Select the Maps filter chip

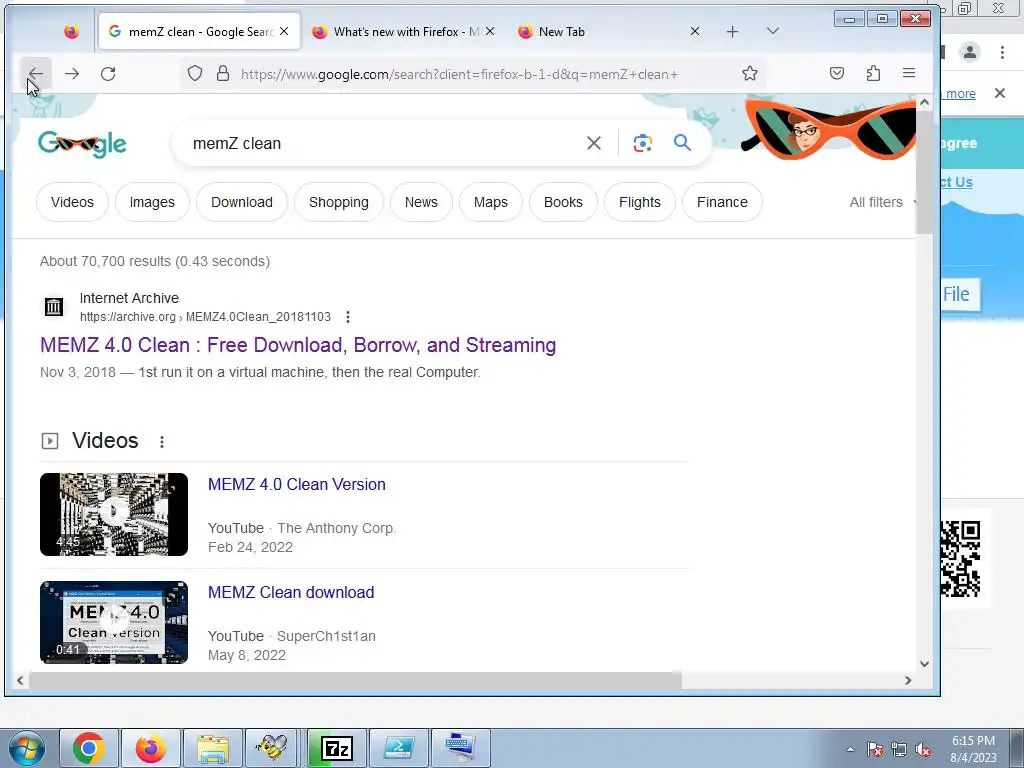coord(490,202)
